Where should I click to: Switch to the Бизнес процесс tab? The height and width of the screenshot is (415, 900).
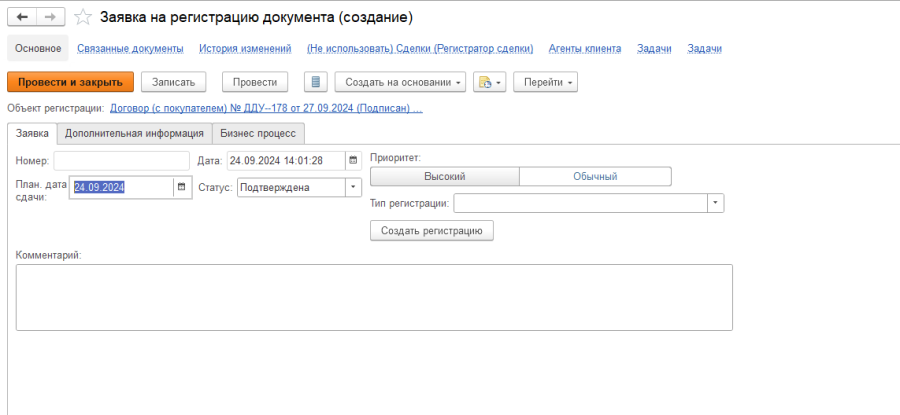click(x=258, y=133)
